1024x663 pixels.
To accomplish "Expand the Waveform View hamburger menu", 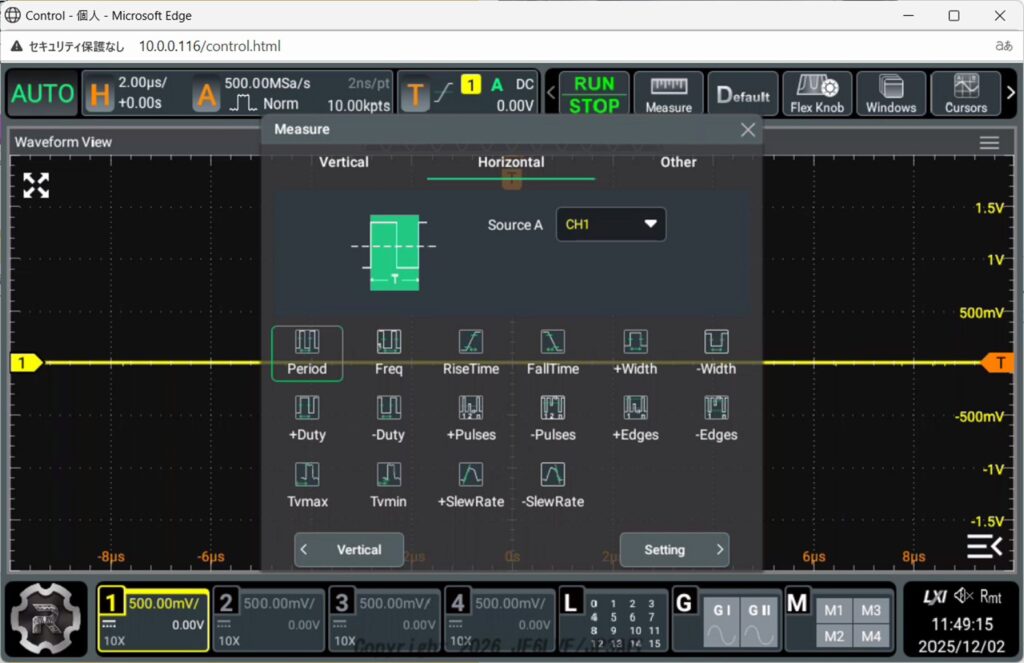I will click(x=989, y=143).
